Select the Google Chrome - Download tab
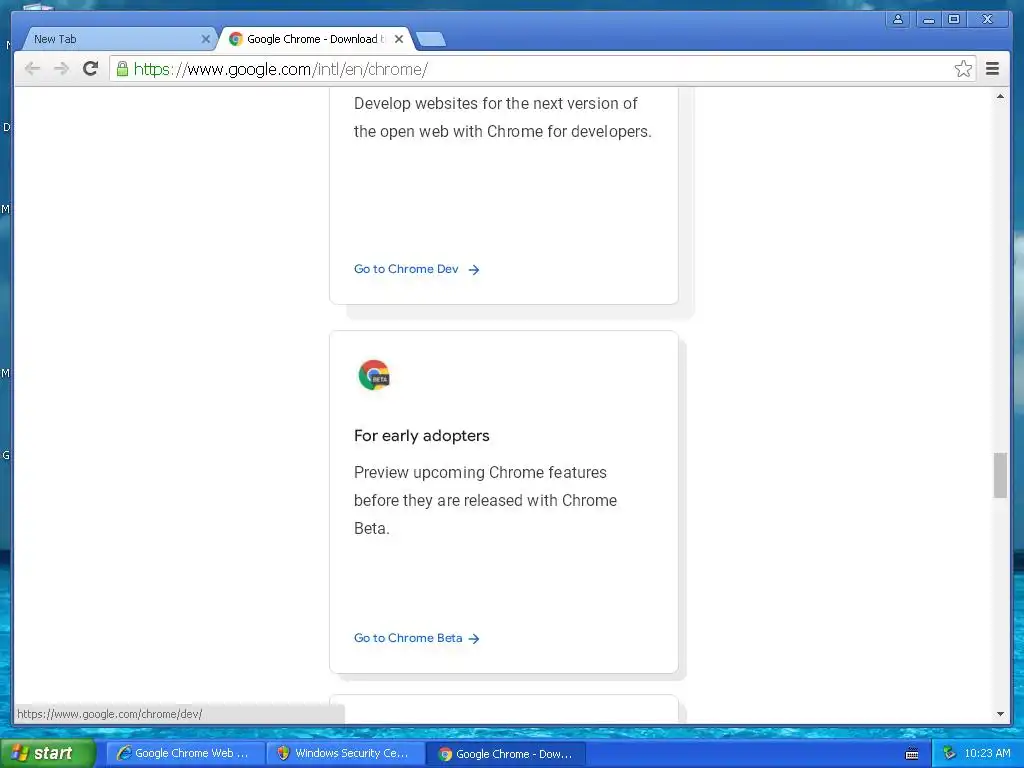1024x768 pixels. click(315, 39)
